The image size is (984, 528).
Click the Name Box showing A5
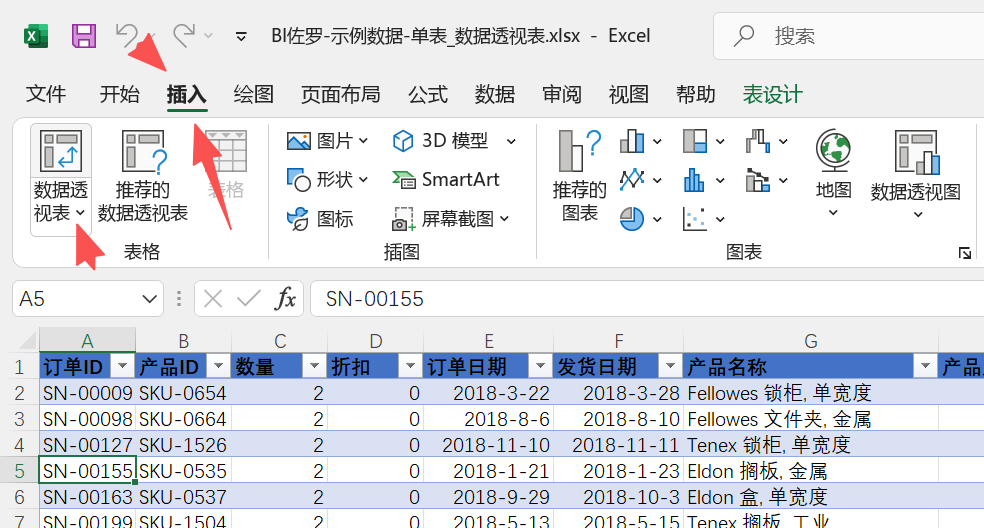[77, 299]
